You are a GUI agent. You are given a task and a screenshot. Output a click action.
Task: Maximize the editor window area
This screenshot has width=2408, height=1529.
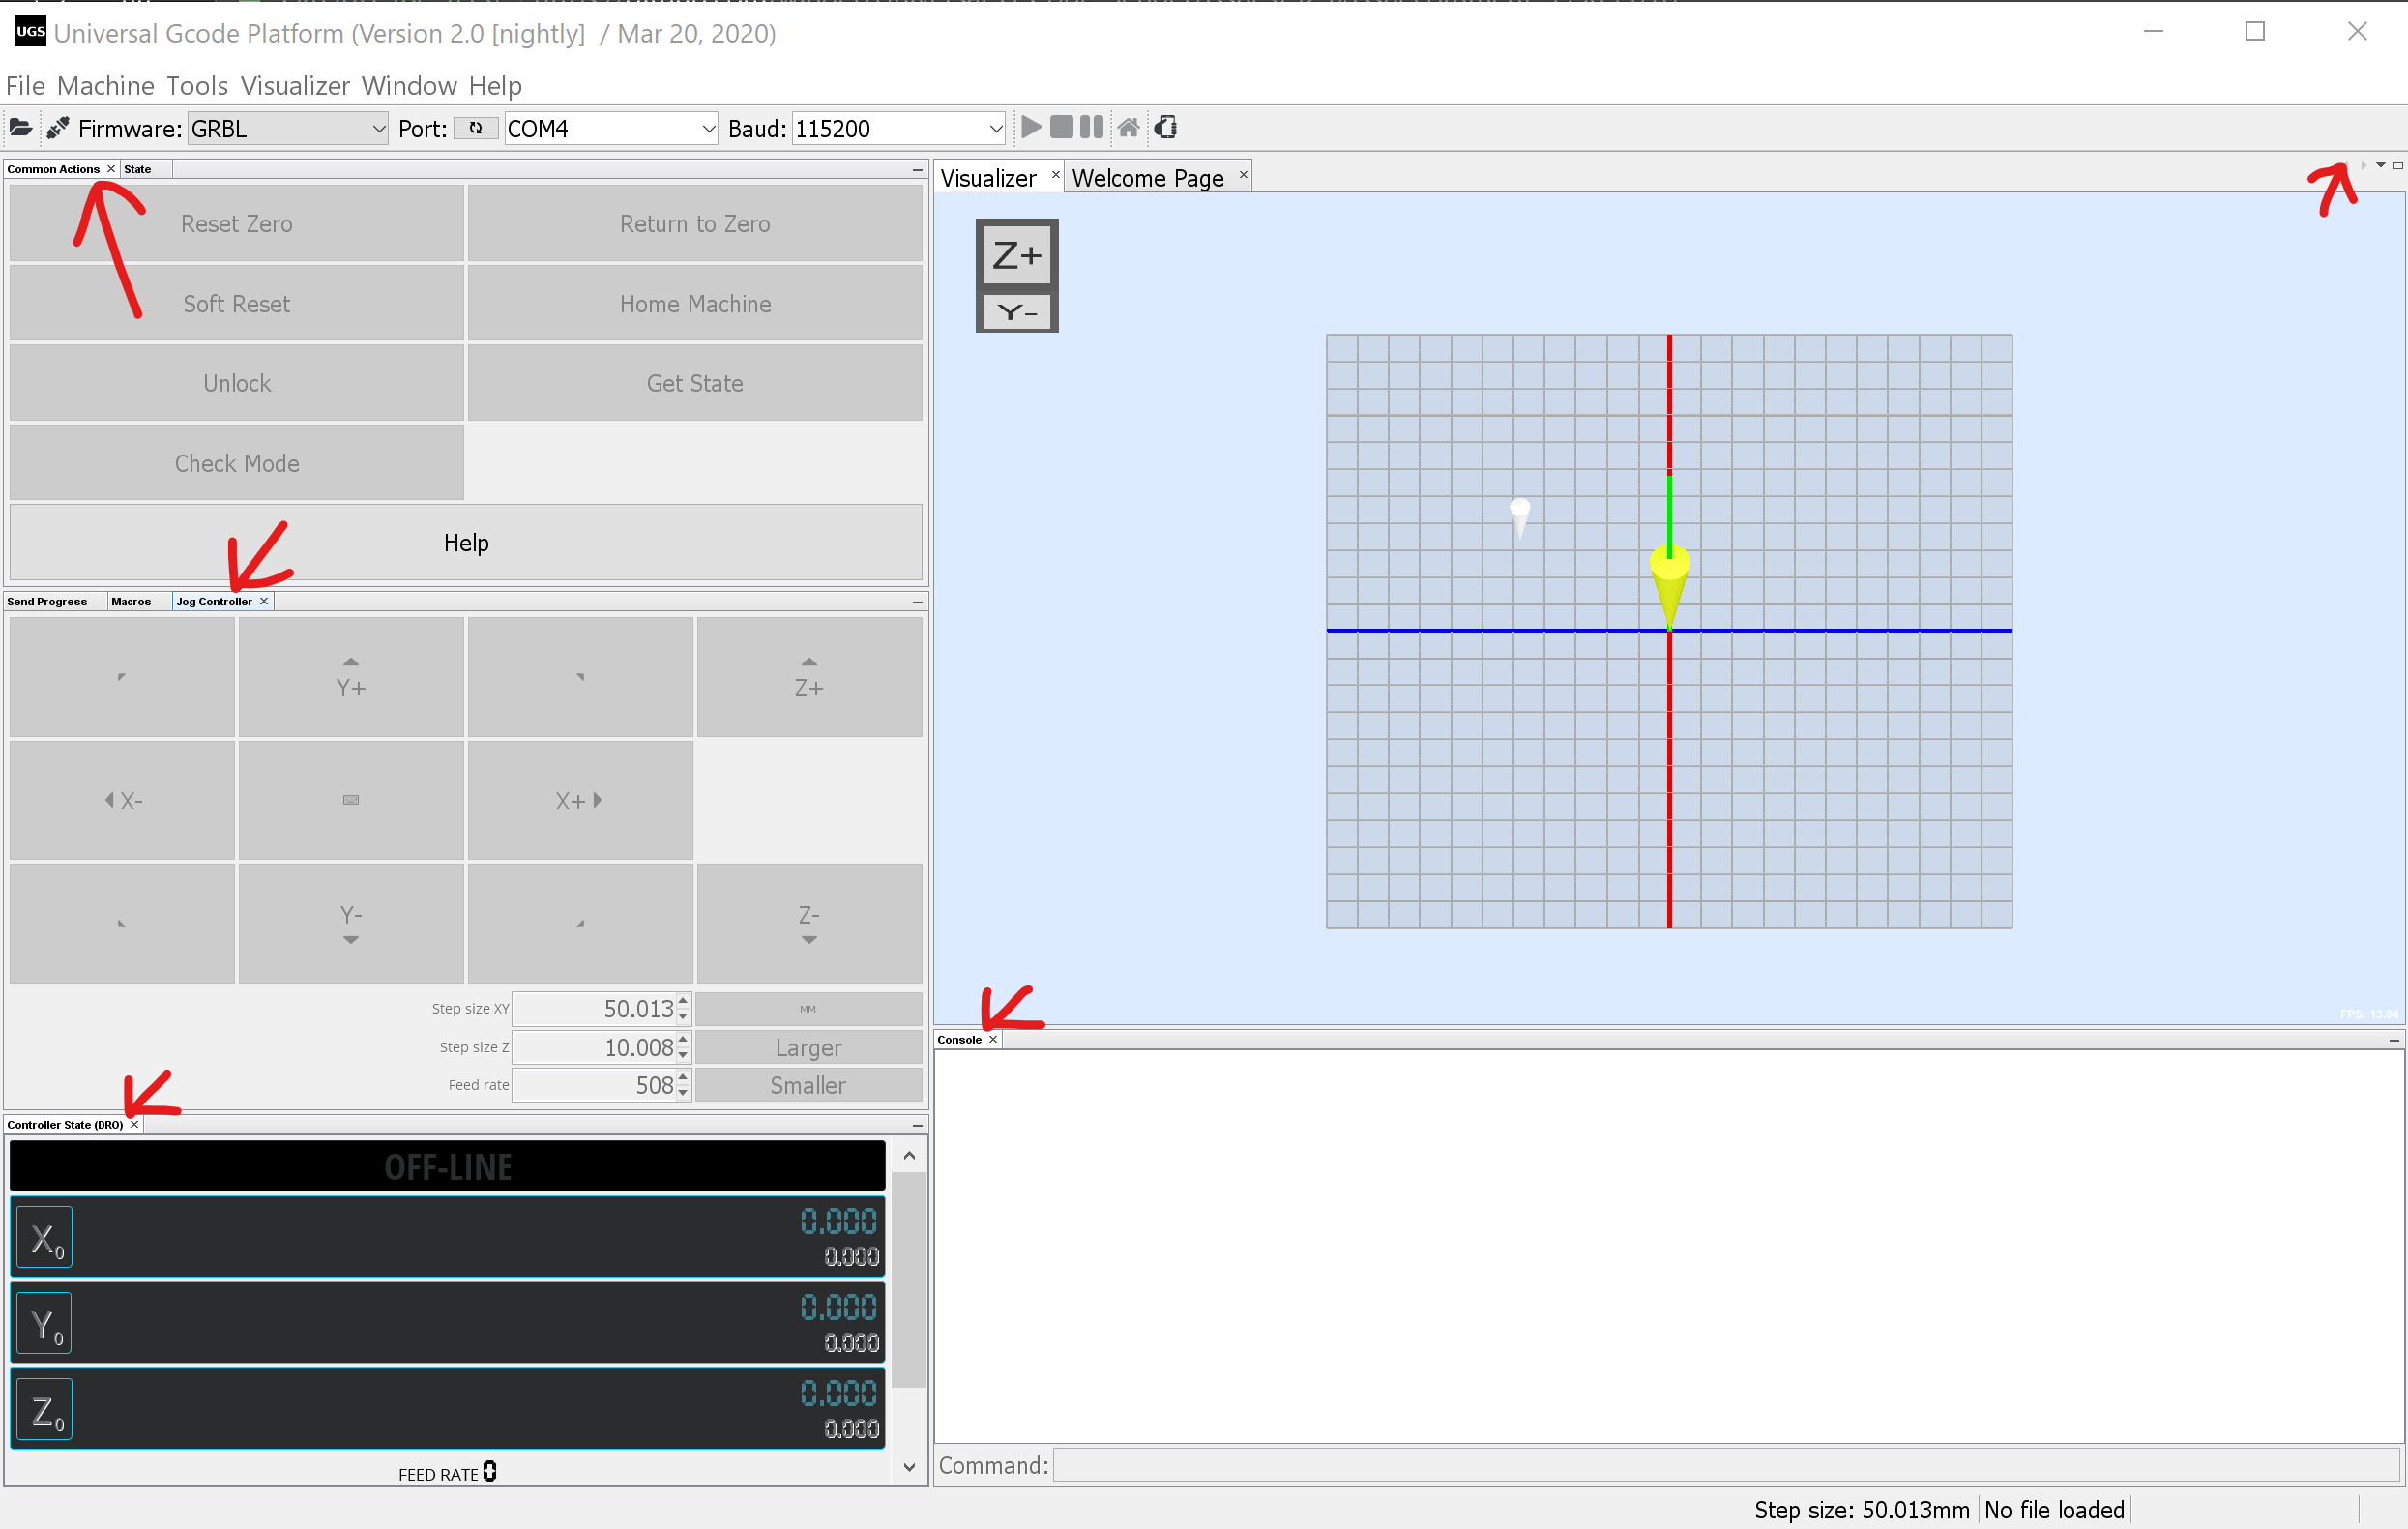pyautogui.click(x=2398, y=165)
